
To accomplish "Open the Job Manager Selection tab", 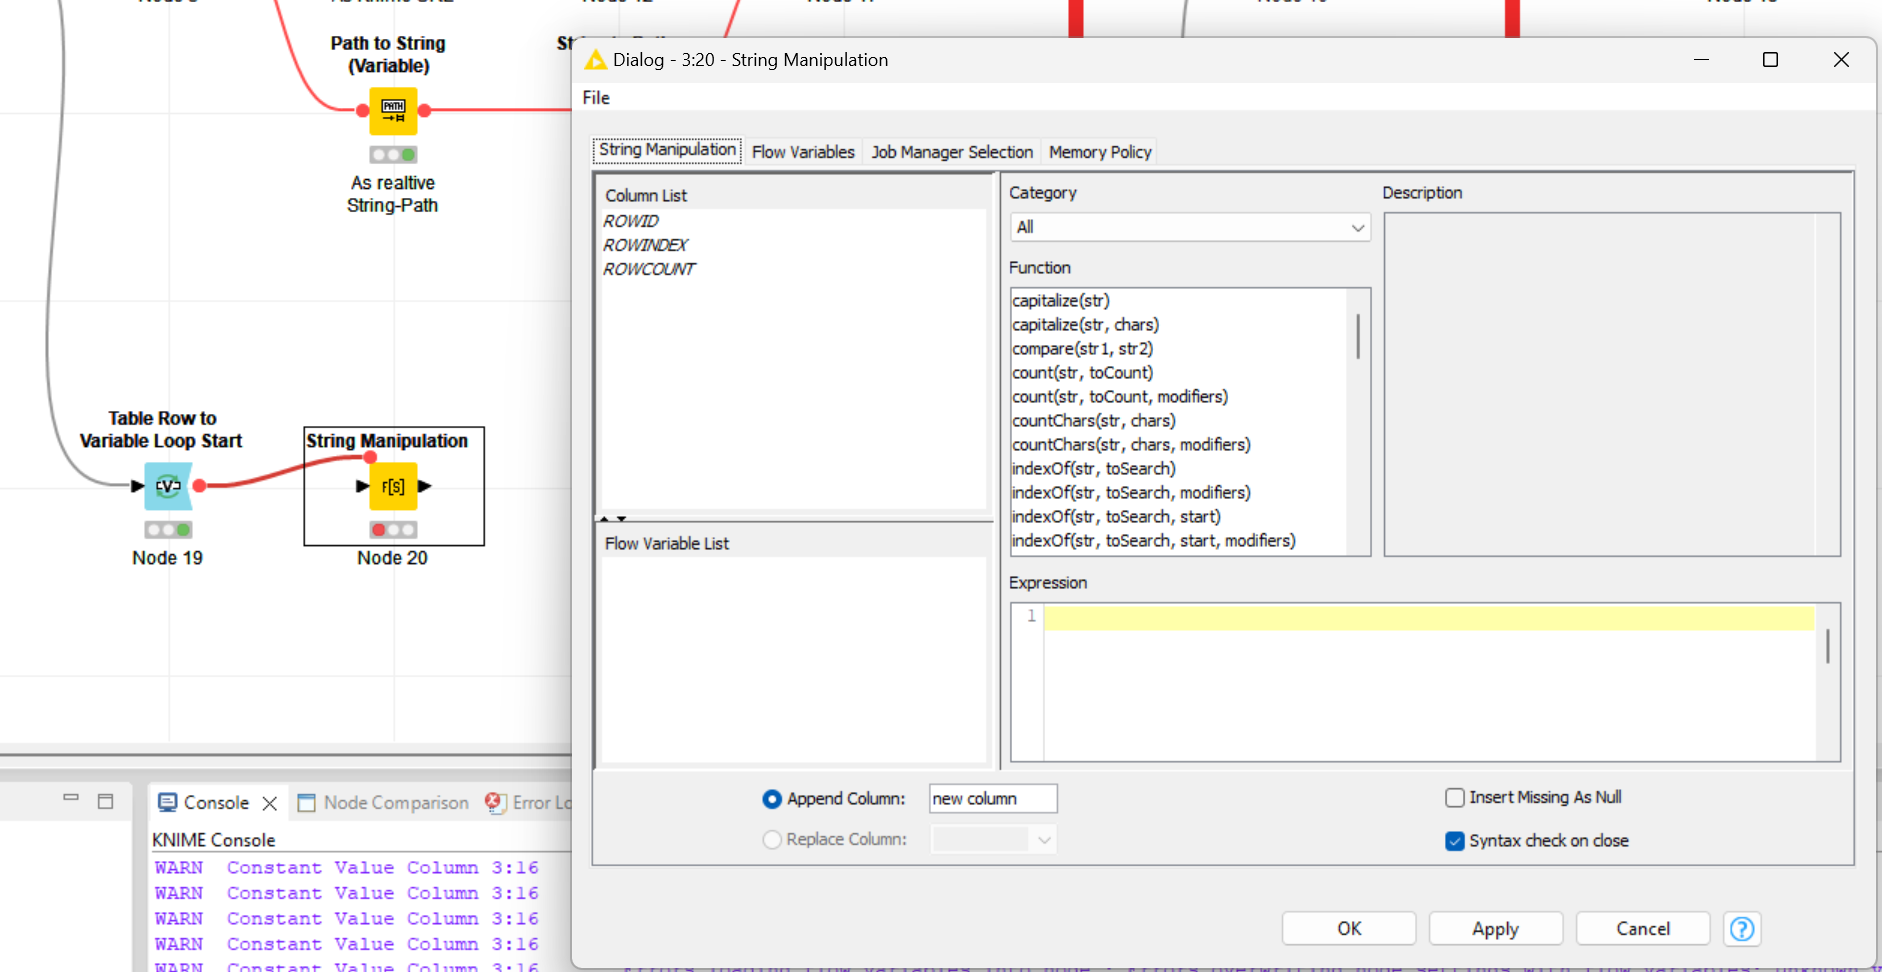I will pos(952,152).
